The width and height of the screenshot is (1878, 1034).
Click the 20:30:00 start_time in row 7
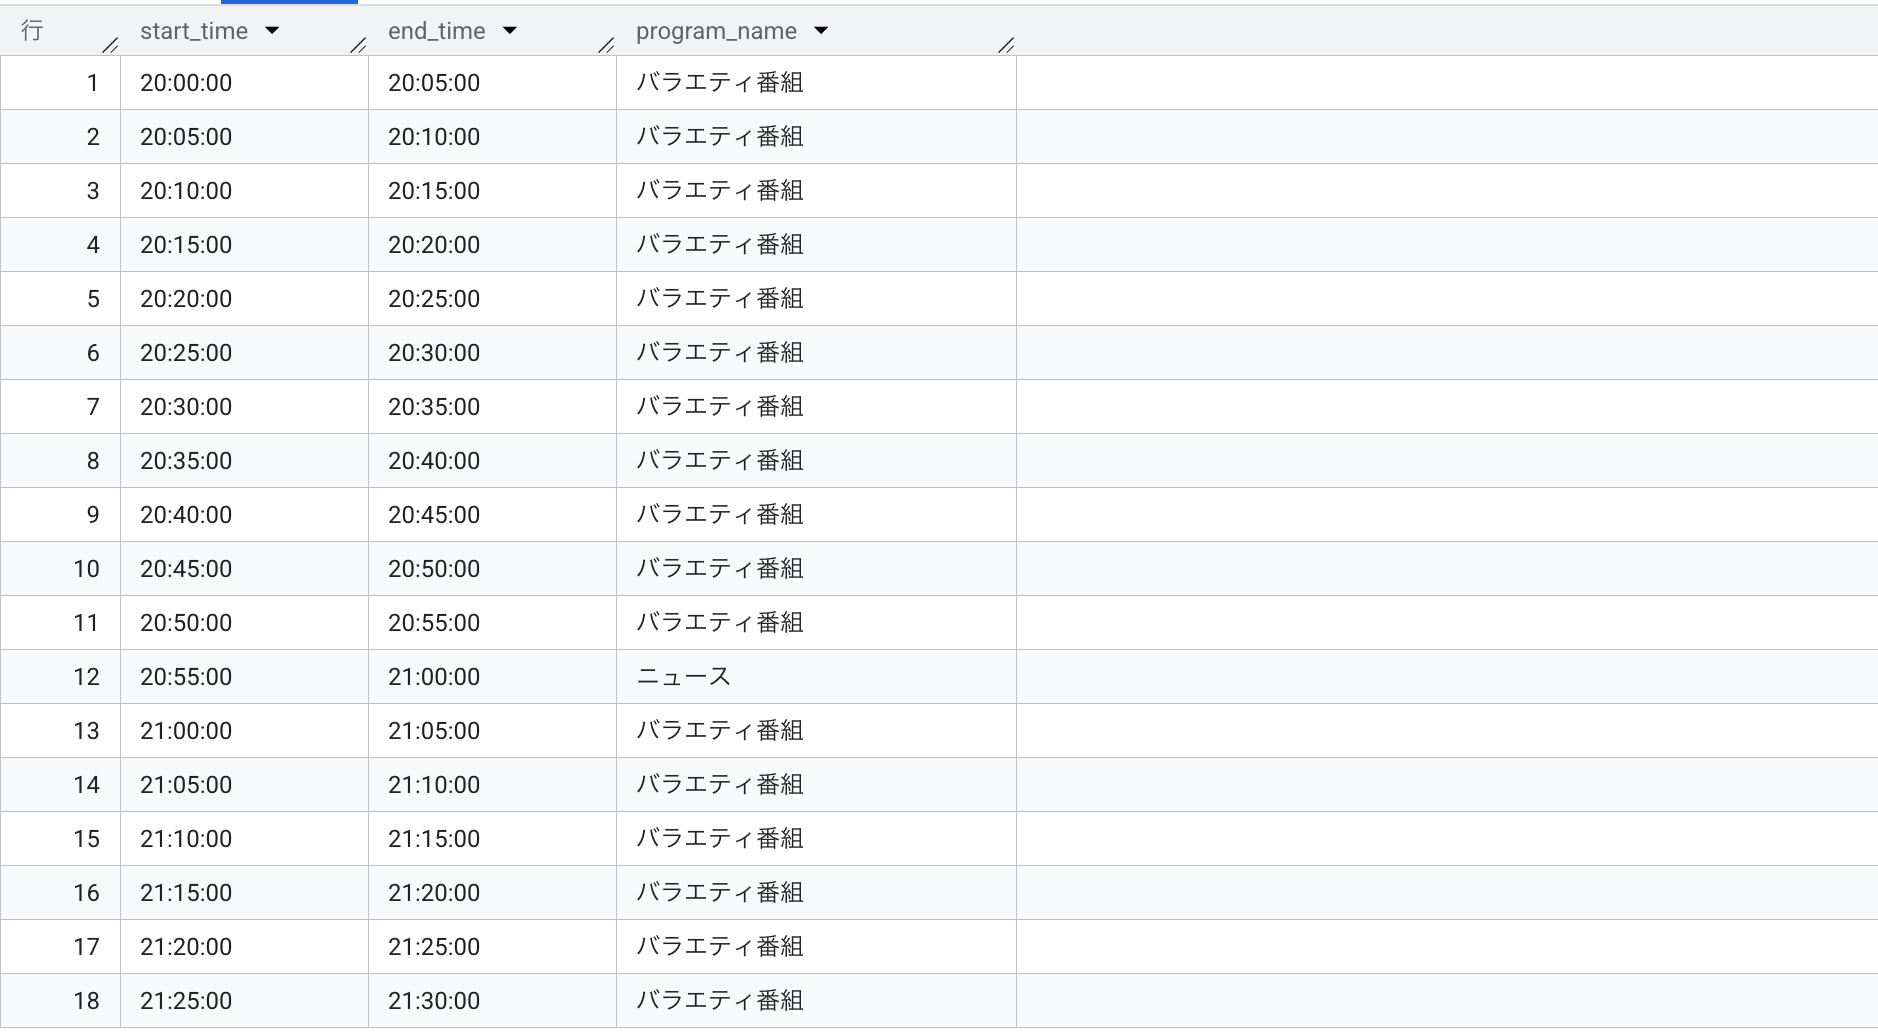pos(186,407)
